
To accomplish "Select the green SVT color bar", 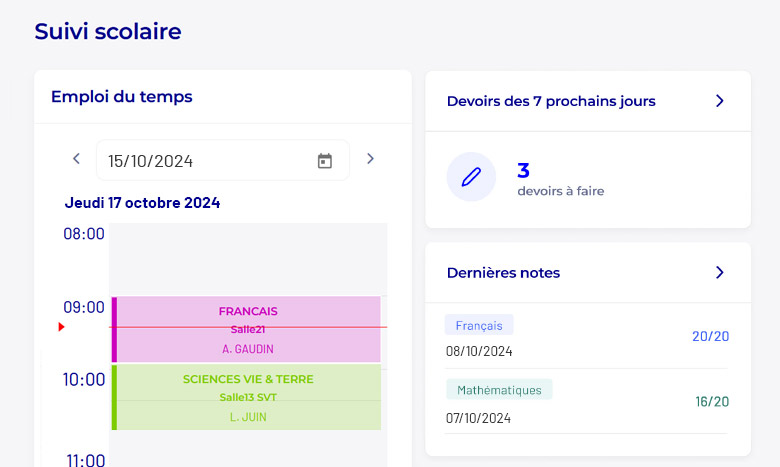I will tap(114, 397).
